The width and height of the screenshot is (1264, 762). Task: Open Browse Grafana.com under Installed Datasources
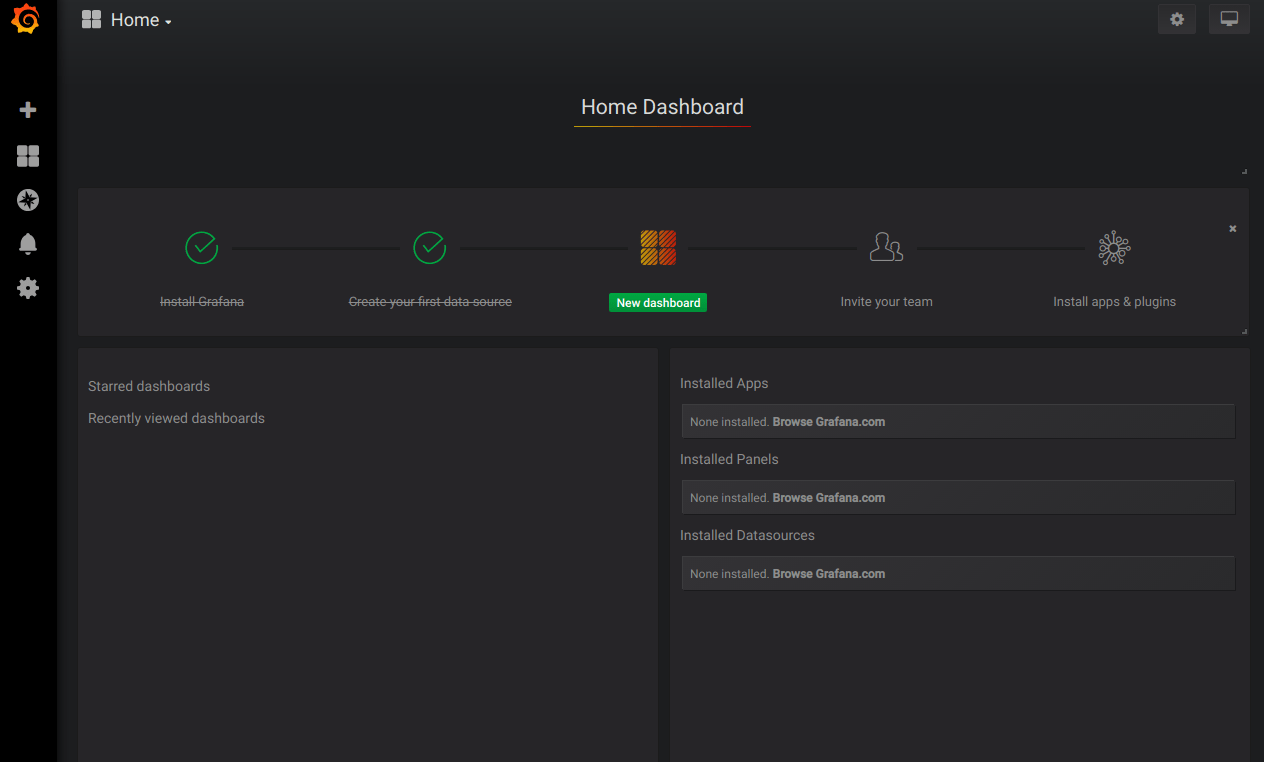point(828,574)
